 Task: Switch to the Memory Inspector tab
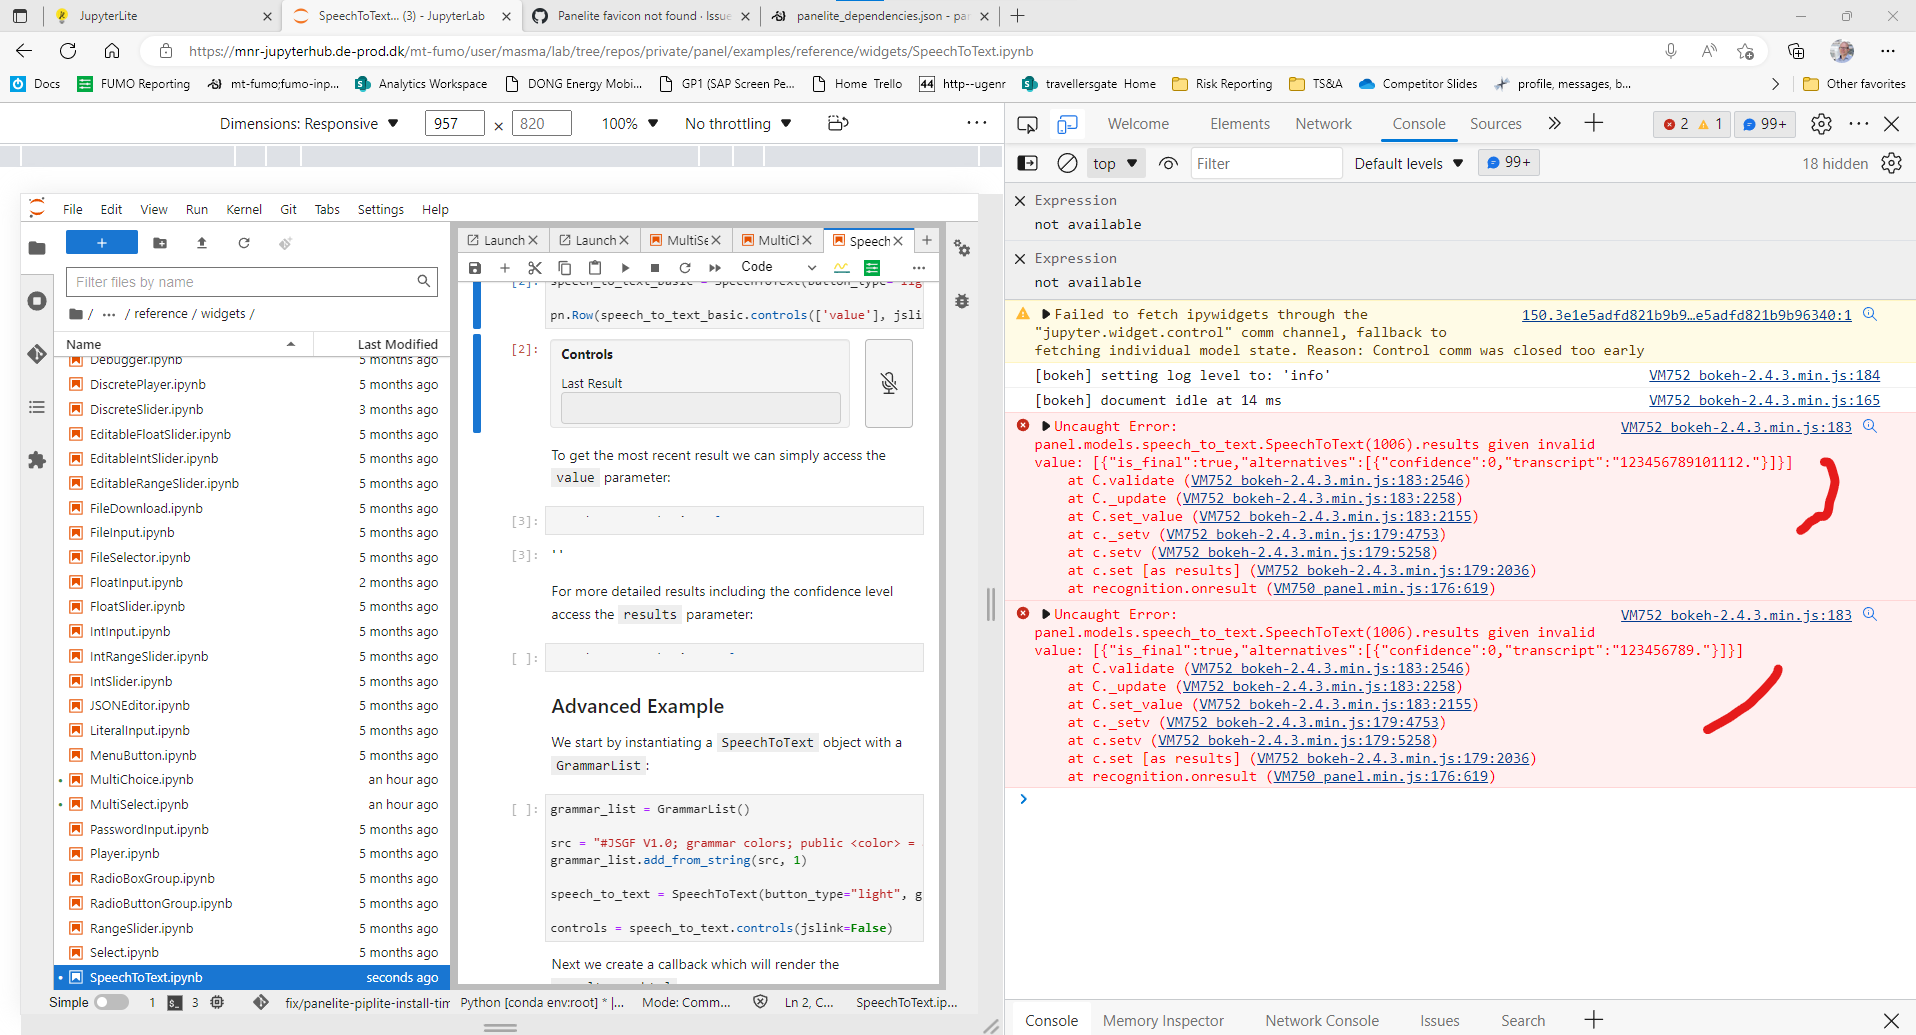click(x=1163, y=1020)
